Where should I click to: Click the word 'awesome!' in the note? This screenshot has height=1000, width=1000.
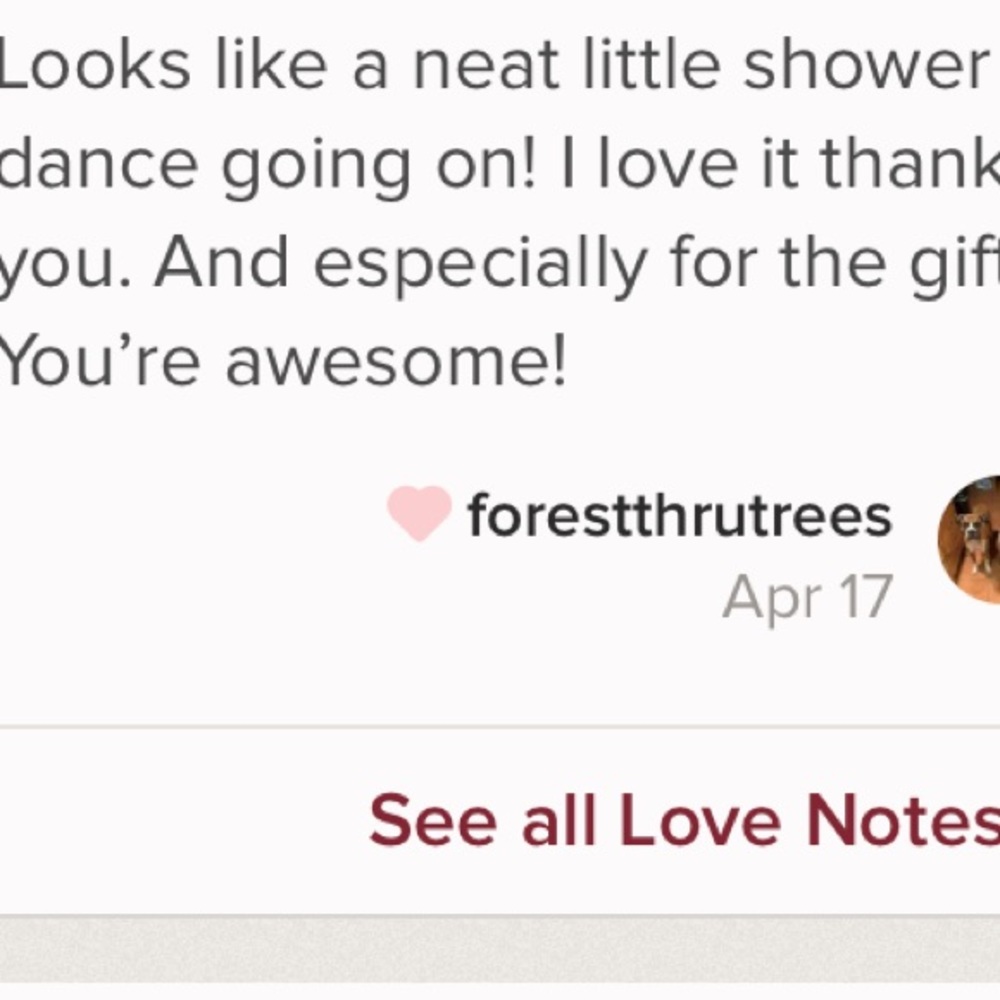[x=396, y=362]
